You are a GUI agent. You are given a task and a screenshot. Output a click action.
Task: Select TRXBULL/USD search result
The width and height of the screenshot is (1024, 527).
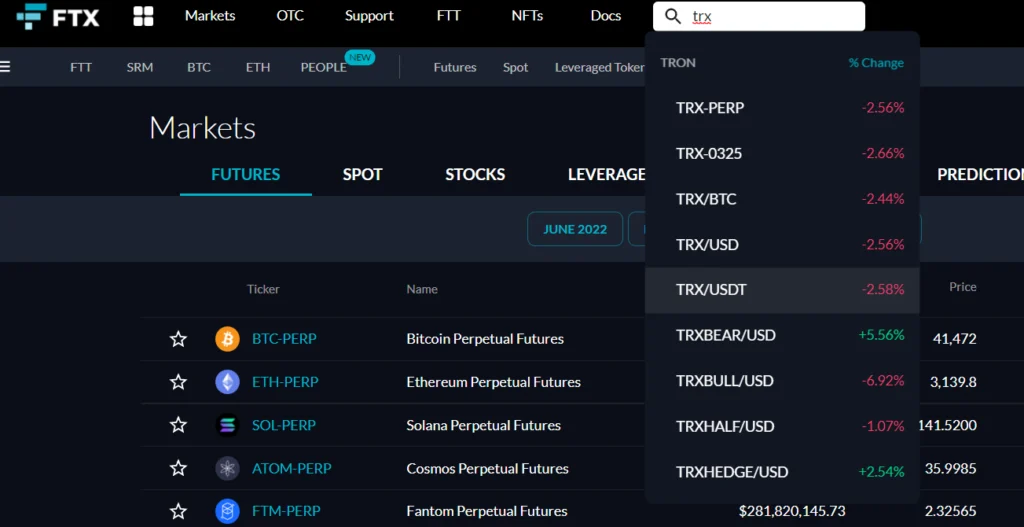point(782,381)
